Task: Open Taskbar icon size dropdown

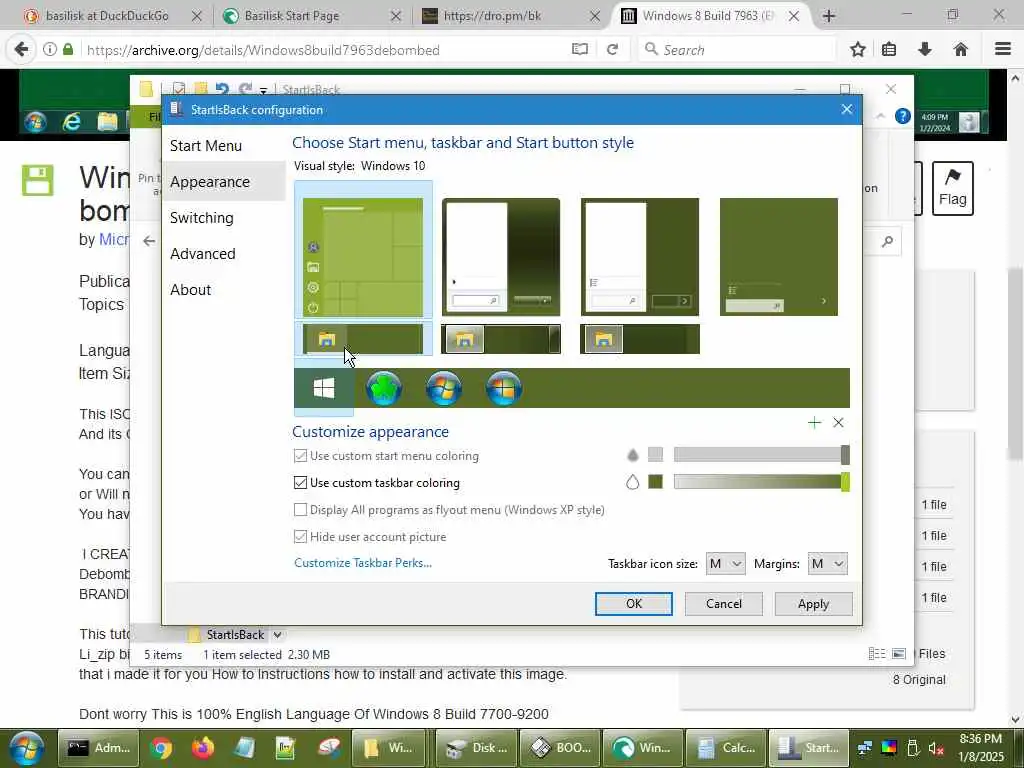Action: [726, 564]
